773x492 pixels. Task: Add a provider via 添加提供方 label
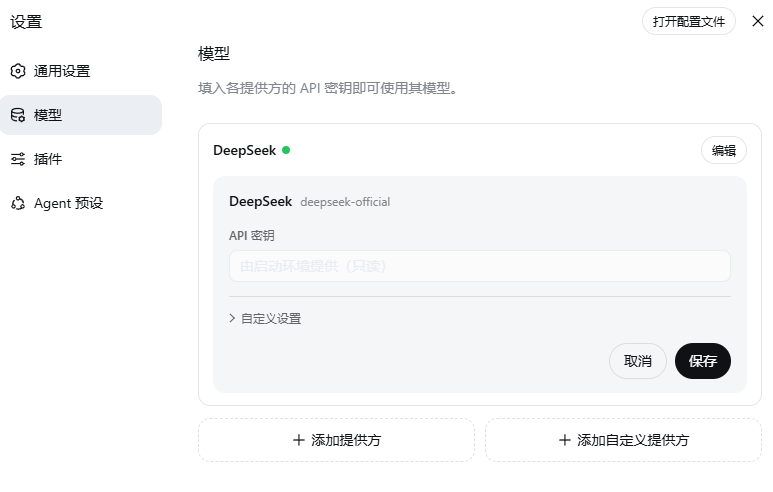click(x=346, y=440)
